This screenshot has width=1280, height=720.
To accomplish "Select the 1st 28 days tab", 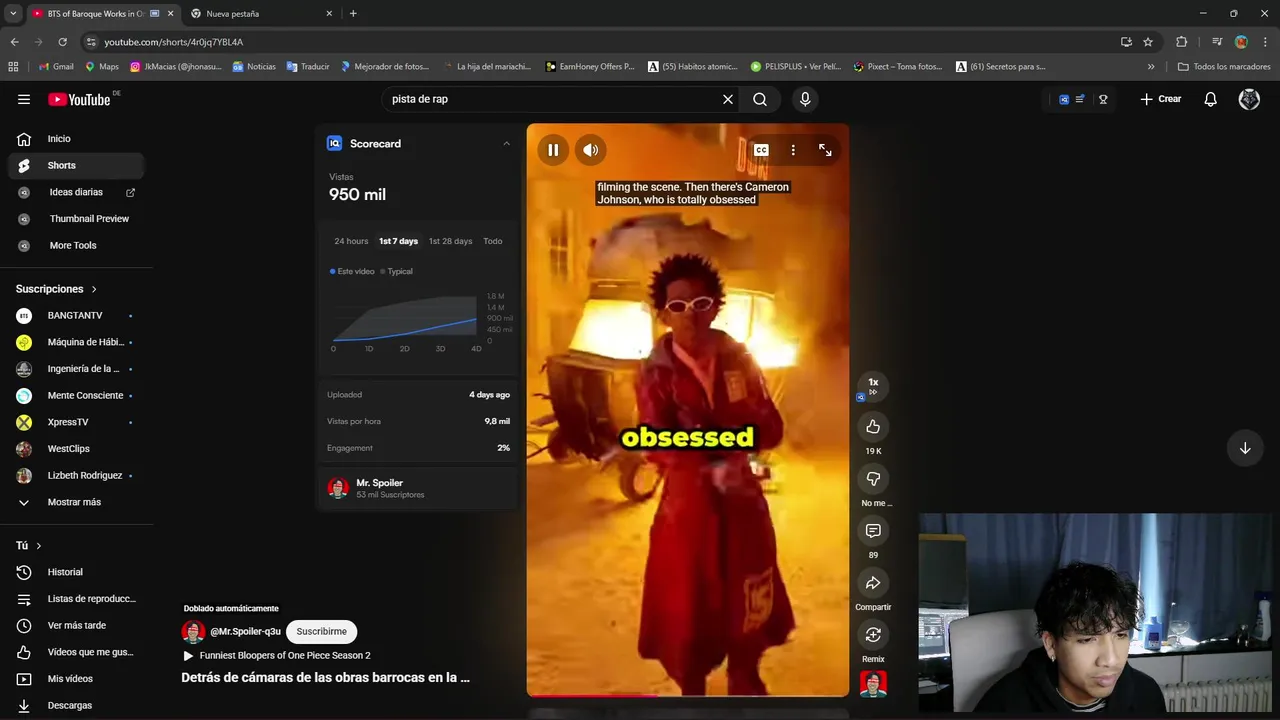I will coord(450,241).
